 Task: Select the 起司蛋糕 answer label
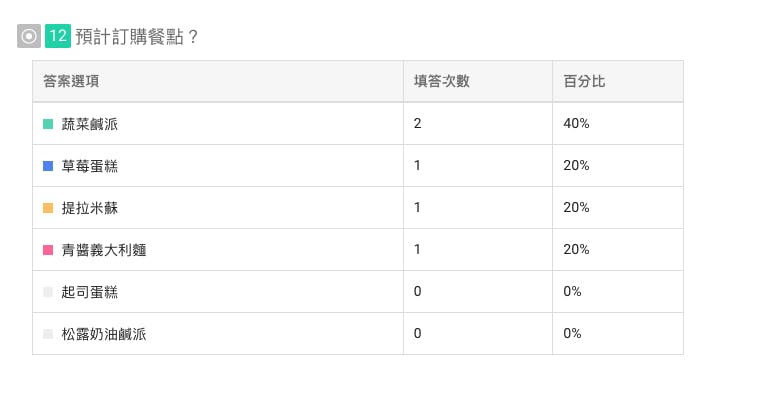tap(90, 292)
